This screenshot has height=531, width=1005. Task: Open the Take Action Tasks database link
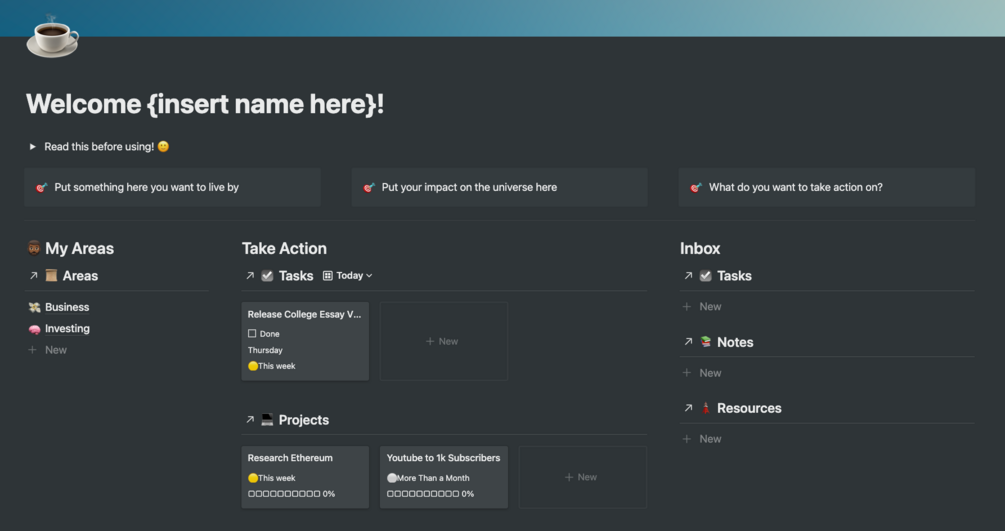tap(250, 276)
